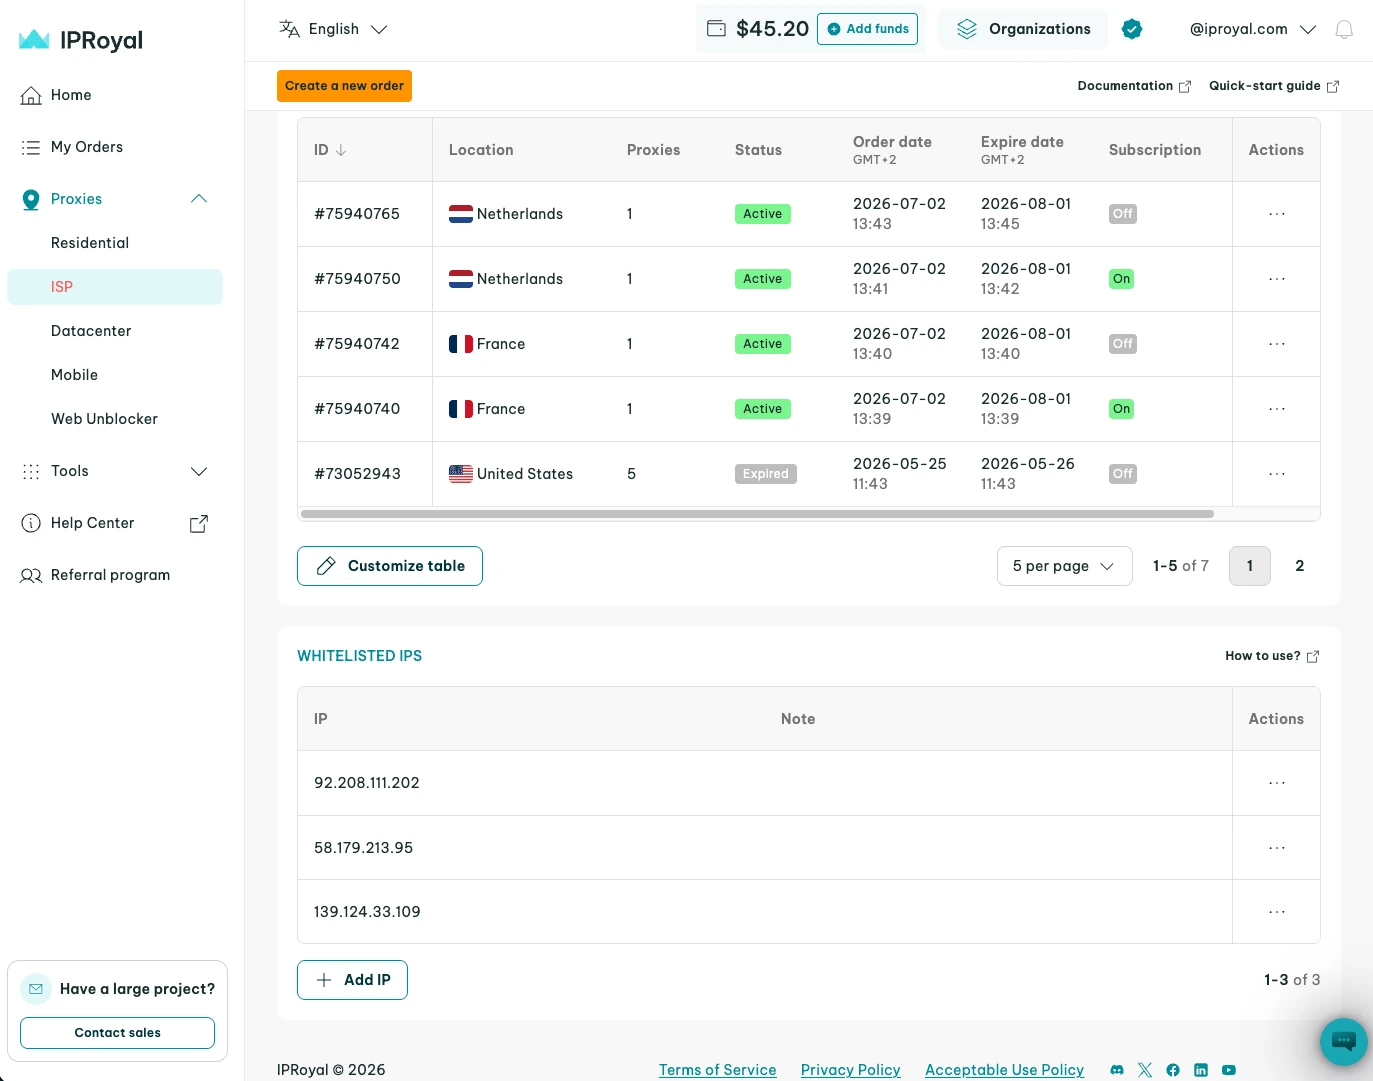Change the 5 per page dropdown

click(1064, 566)
